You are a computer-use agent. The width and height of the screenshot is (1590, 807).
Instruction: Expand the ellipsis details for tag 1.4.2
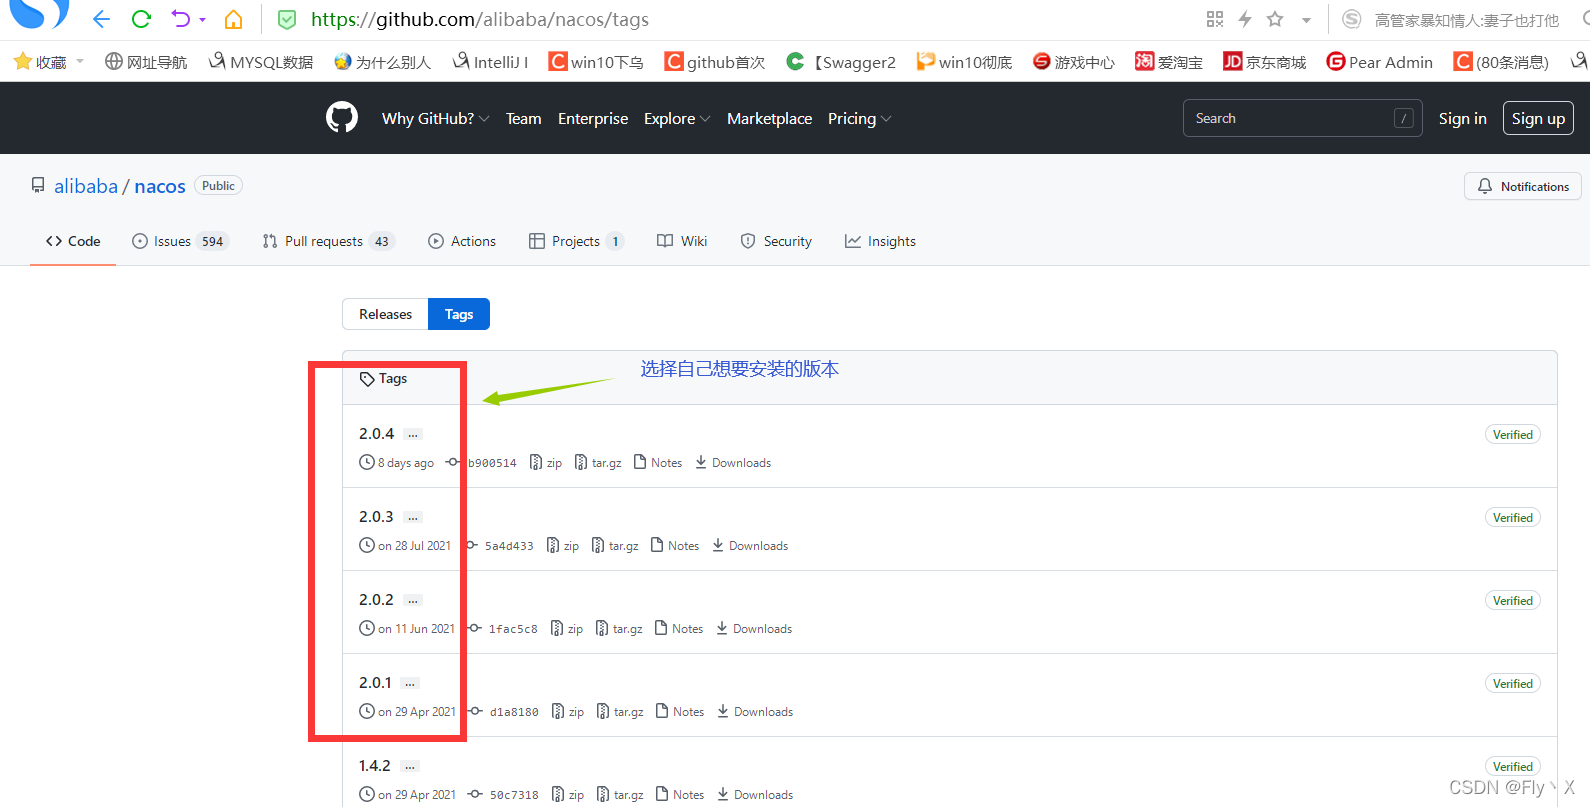[x=410, y=766]
